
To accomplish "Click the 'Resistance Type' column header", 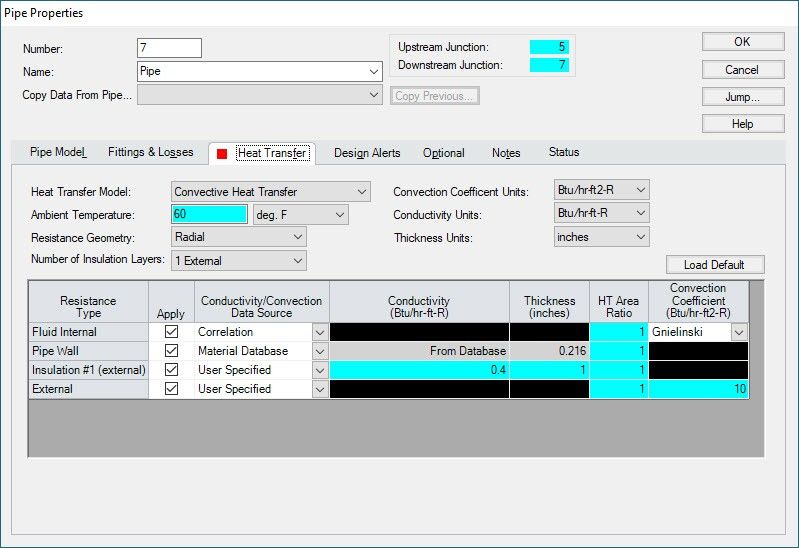I will point(89,302).
